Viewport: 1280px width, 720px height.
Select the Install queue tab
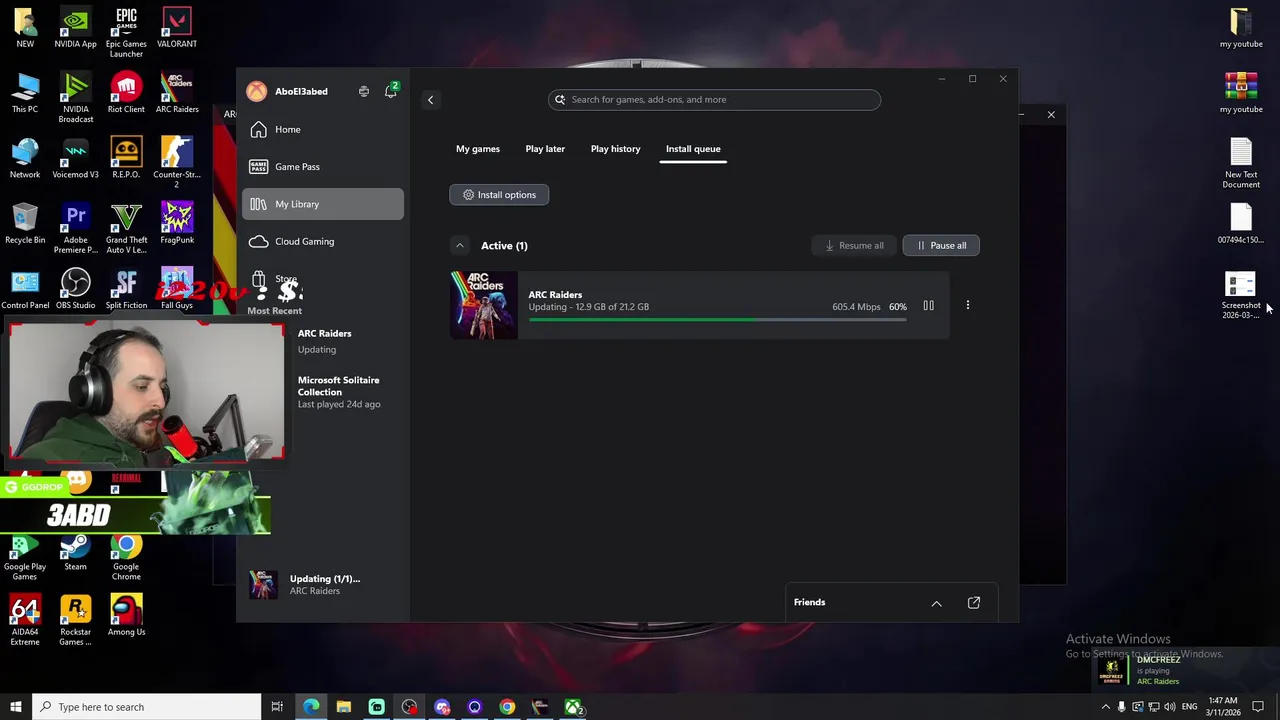pyautogui.click(x=693, y=149)
